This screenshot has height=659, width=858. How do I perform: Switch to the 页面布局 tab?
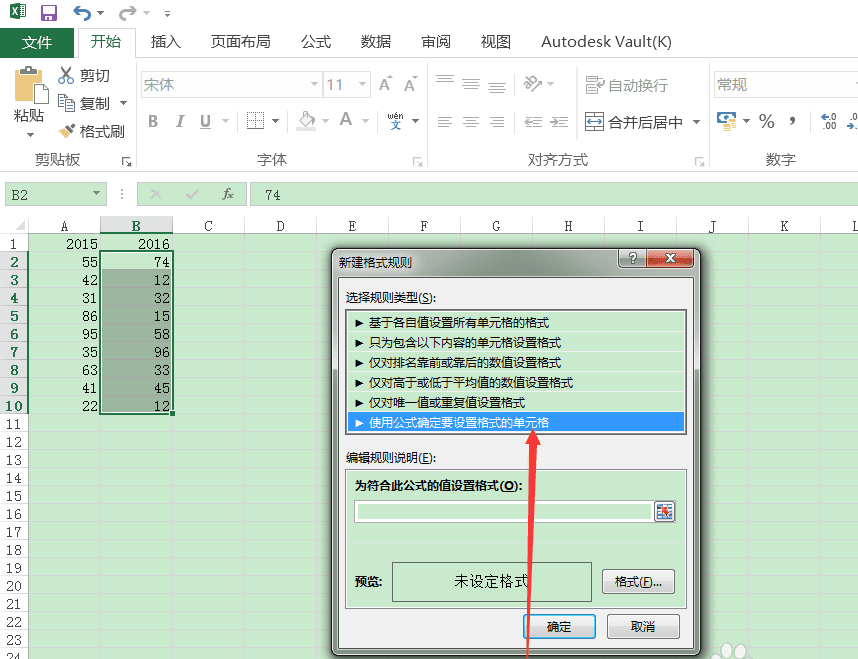240,42
